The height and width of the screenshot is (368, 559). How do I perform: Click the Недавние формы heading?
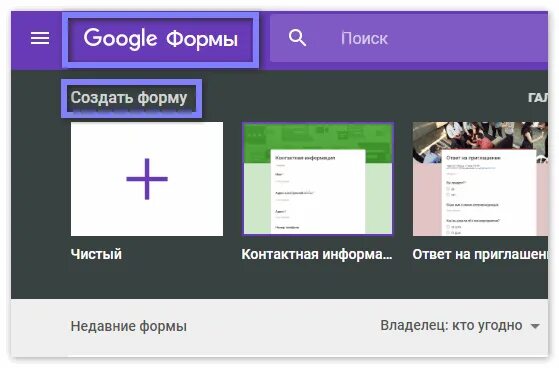point(129,326)
